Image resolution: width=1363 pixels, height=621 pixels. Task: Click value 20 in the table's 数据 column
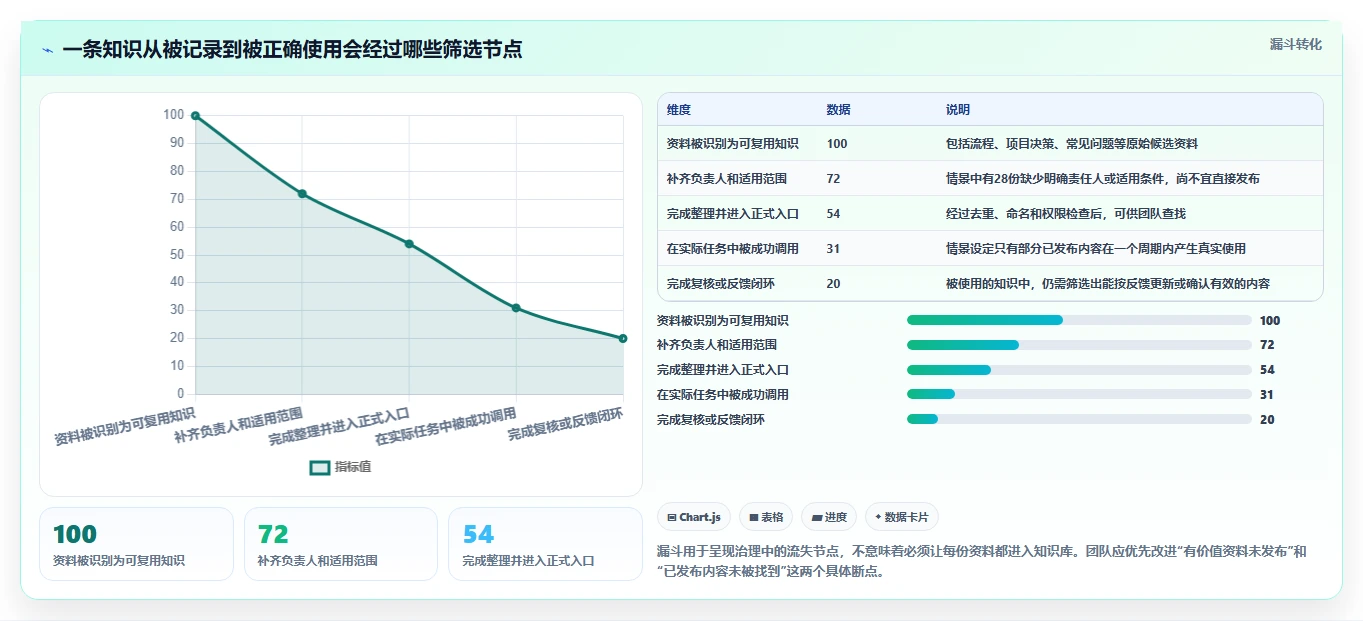click(x=834, y=284)
